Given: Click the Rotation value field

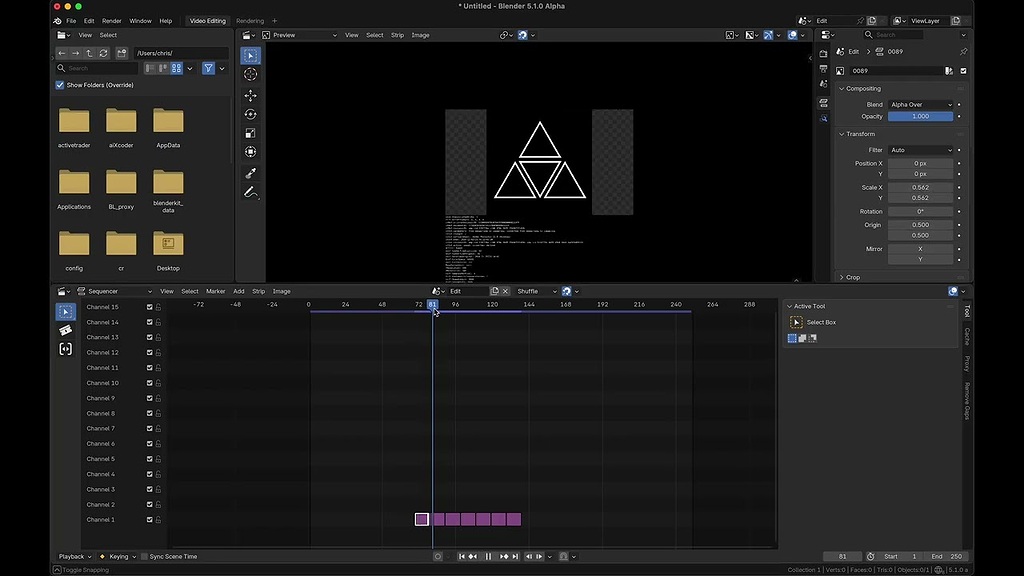Looking at the screenshot, I should coord(920,212).
